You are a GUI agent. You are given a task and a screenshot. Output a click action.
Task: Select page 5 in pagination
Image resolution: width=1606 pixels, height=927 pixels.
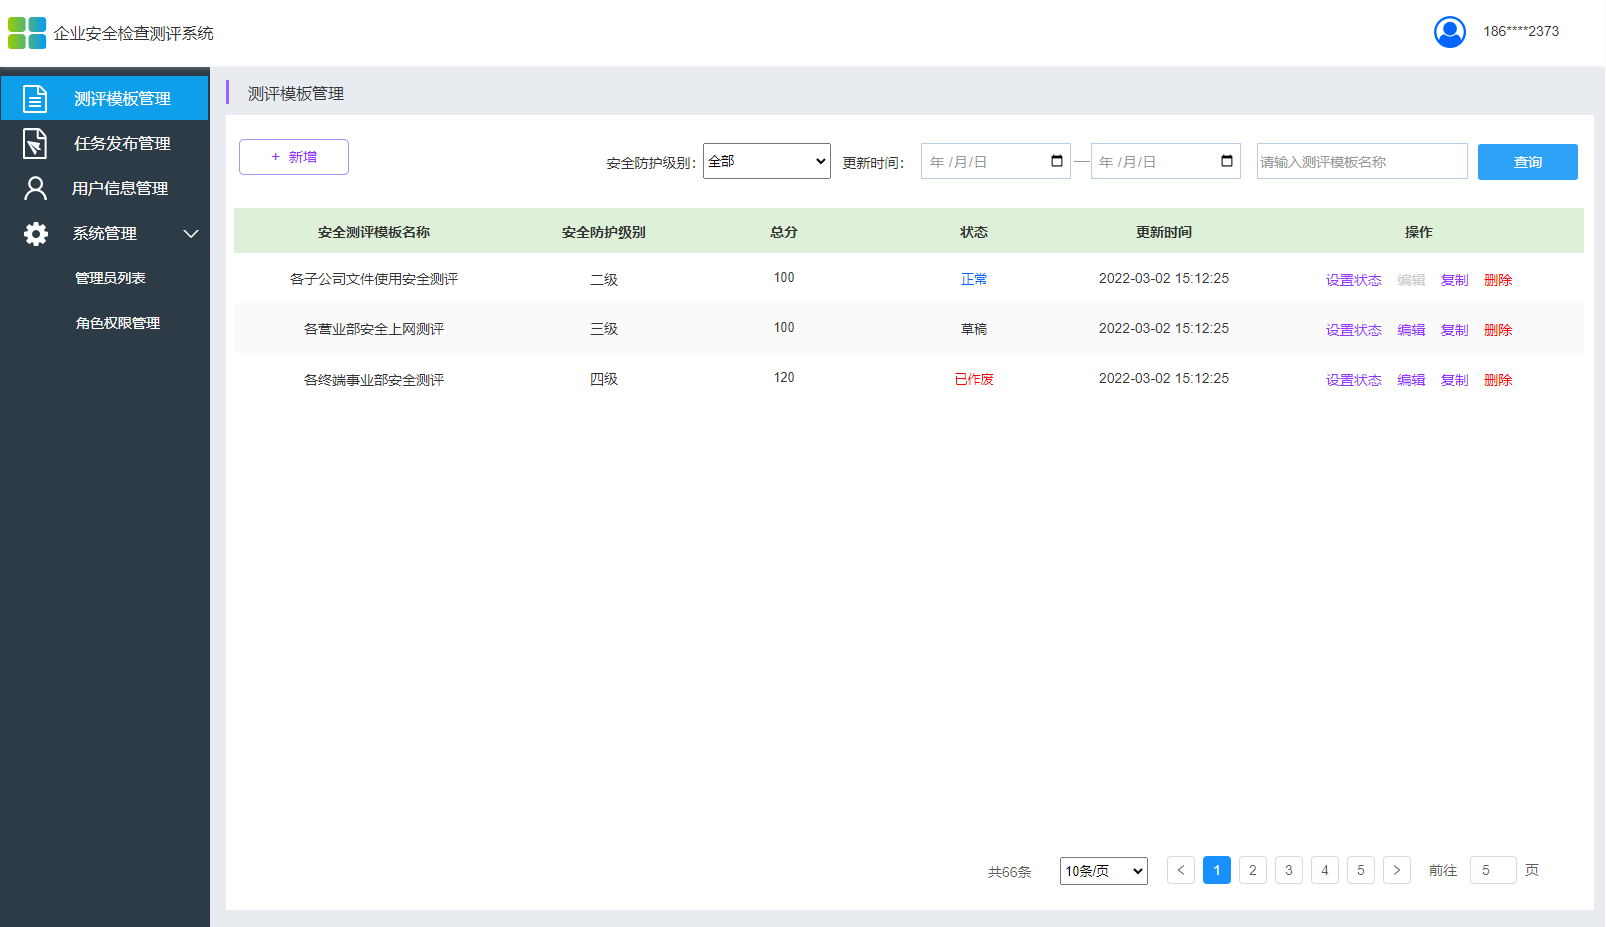pos(1361,870)
